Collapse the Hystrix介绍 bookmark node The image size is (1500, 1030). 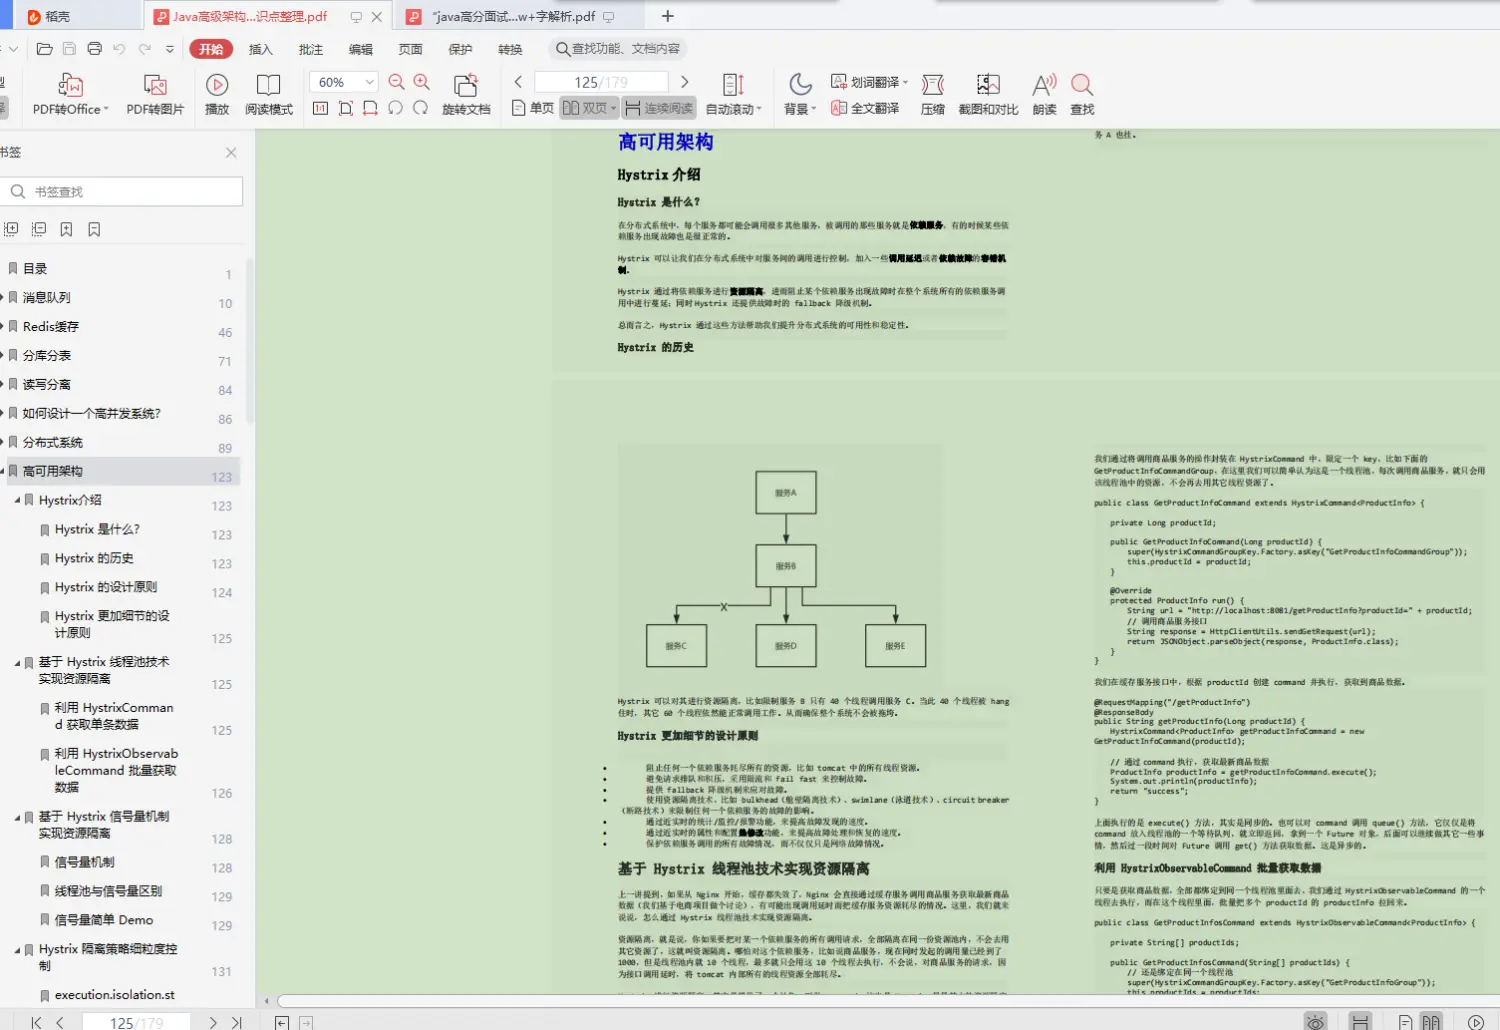point(17,500)
